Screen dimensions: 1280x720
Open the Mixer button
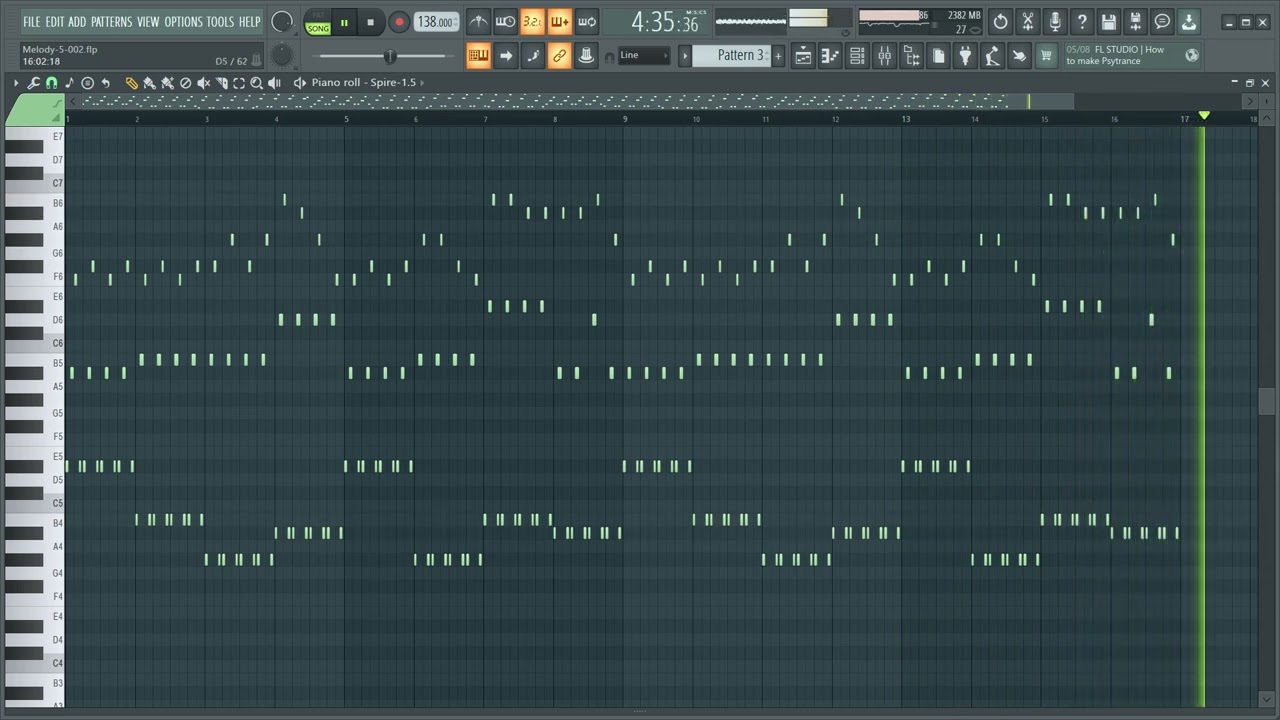884,56
